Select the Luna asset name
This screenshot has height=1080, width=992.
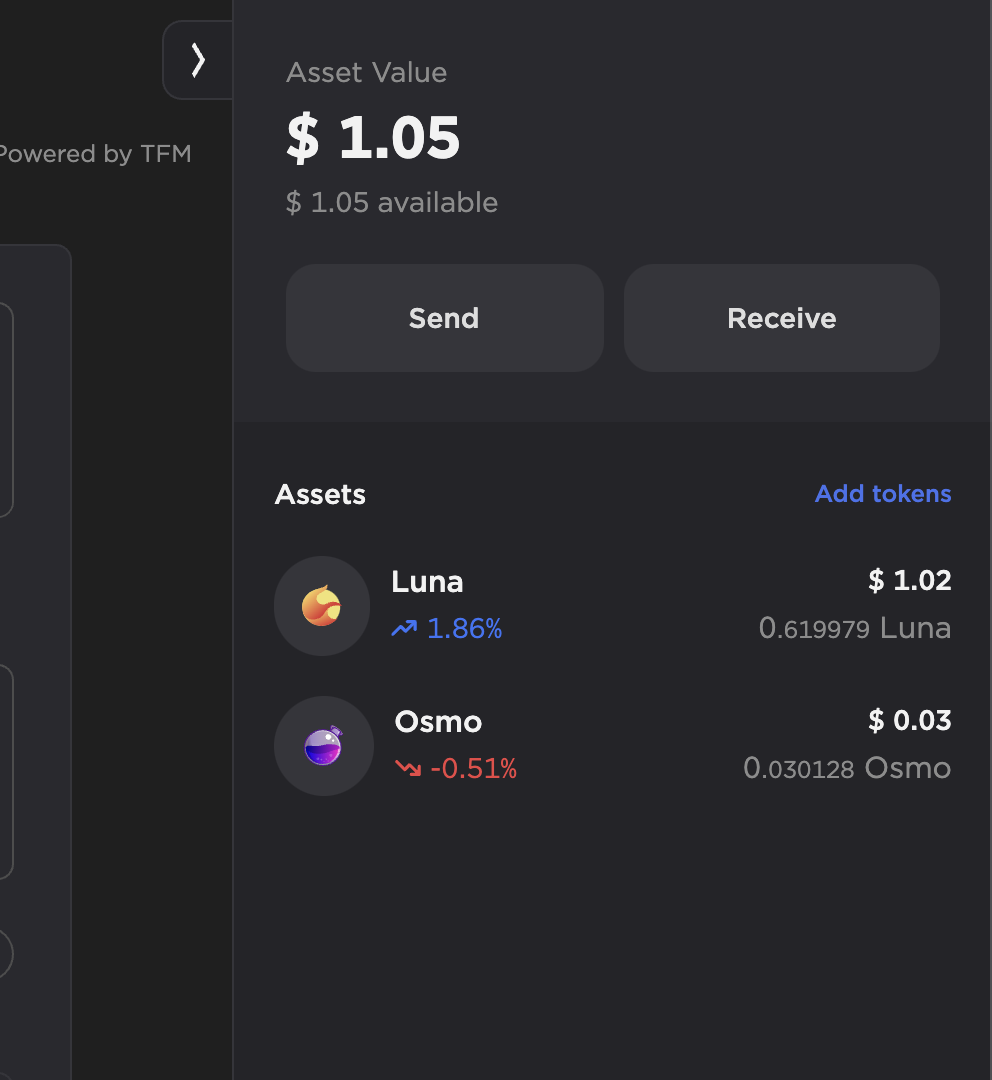(427, 582)
